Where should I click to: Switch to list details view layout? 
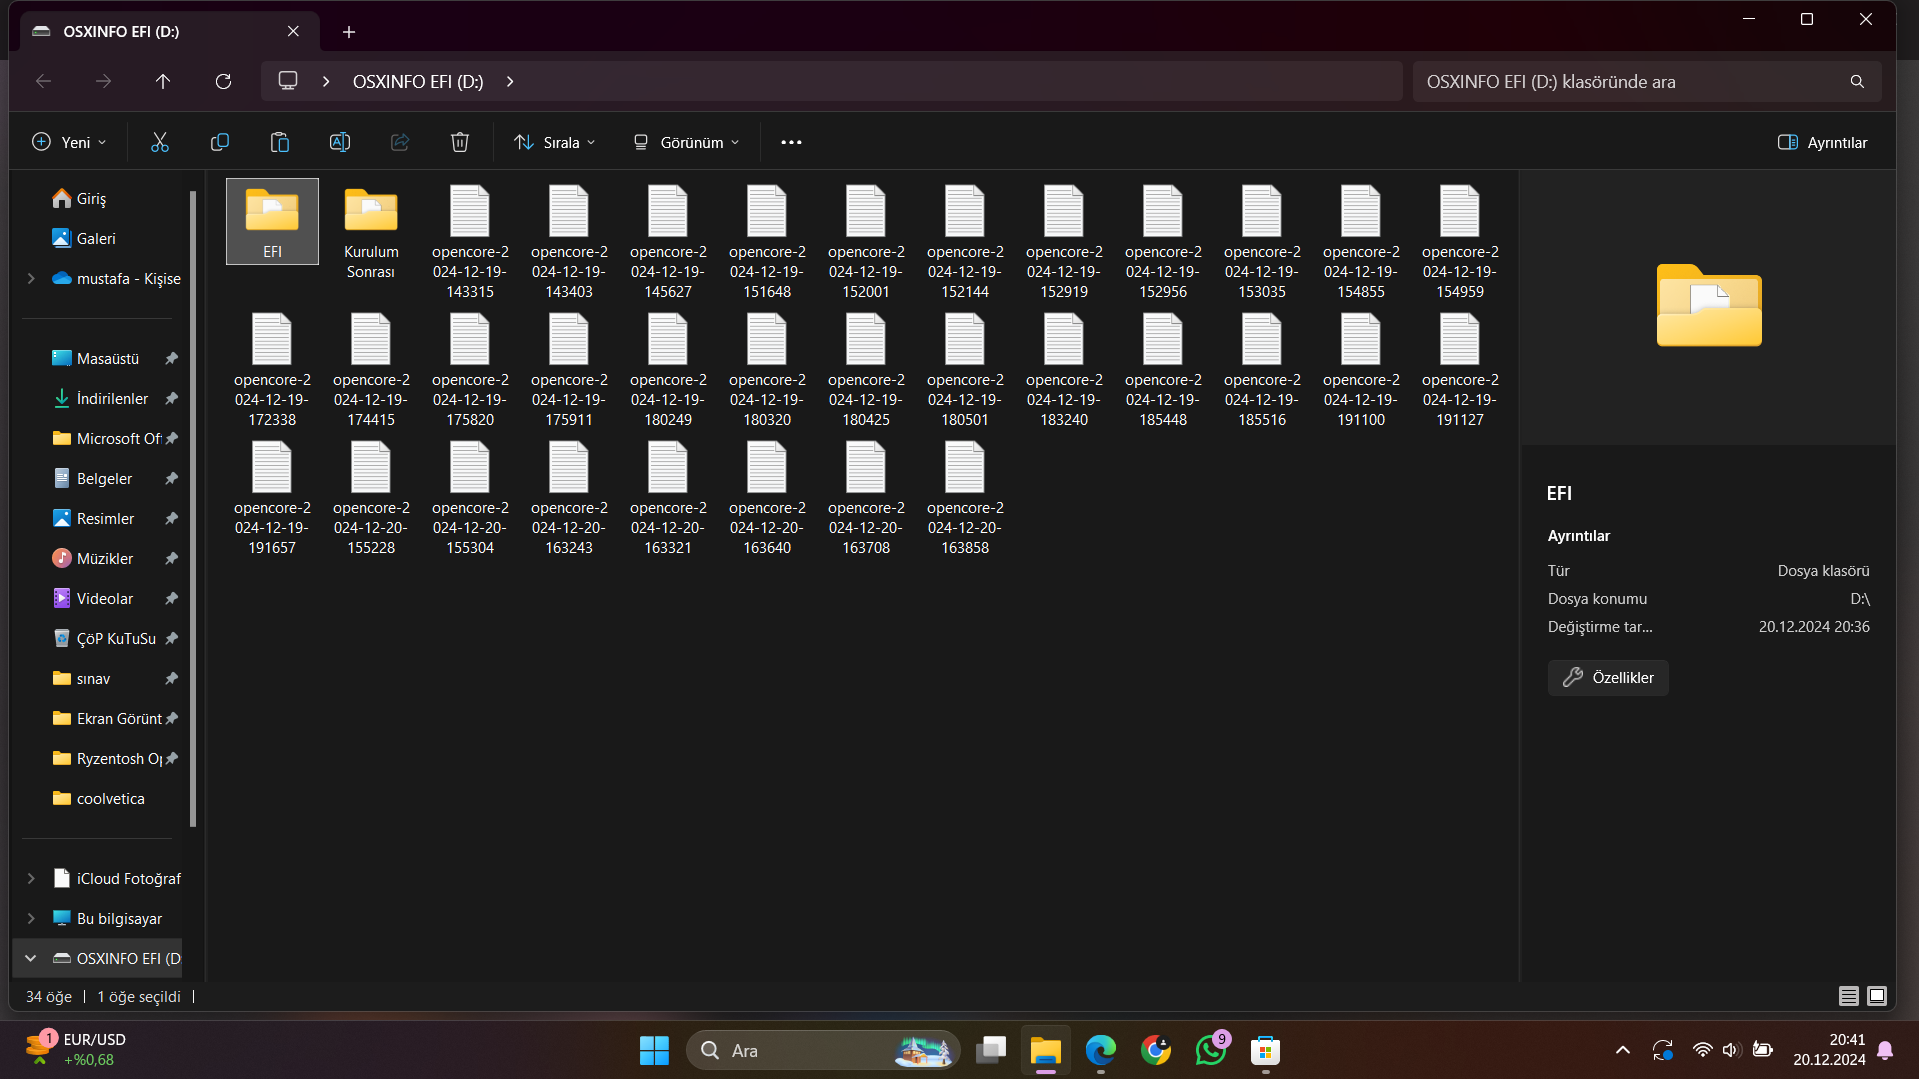coord(1848,996)
